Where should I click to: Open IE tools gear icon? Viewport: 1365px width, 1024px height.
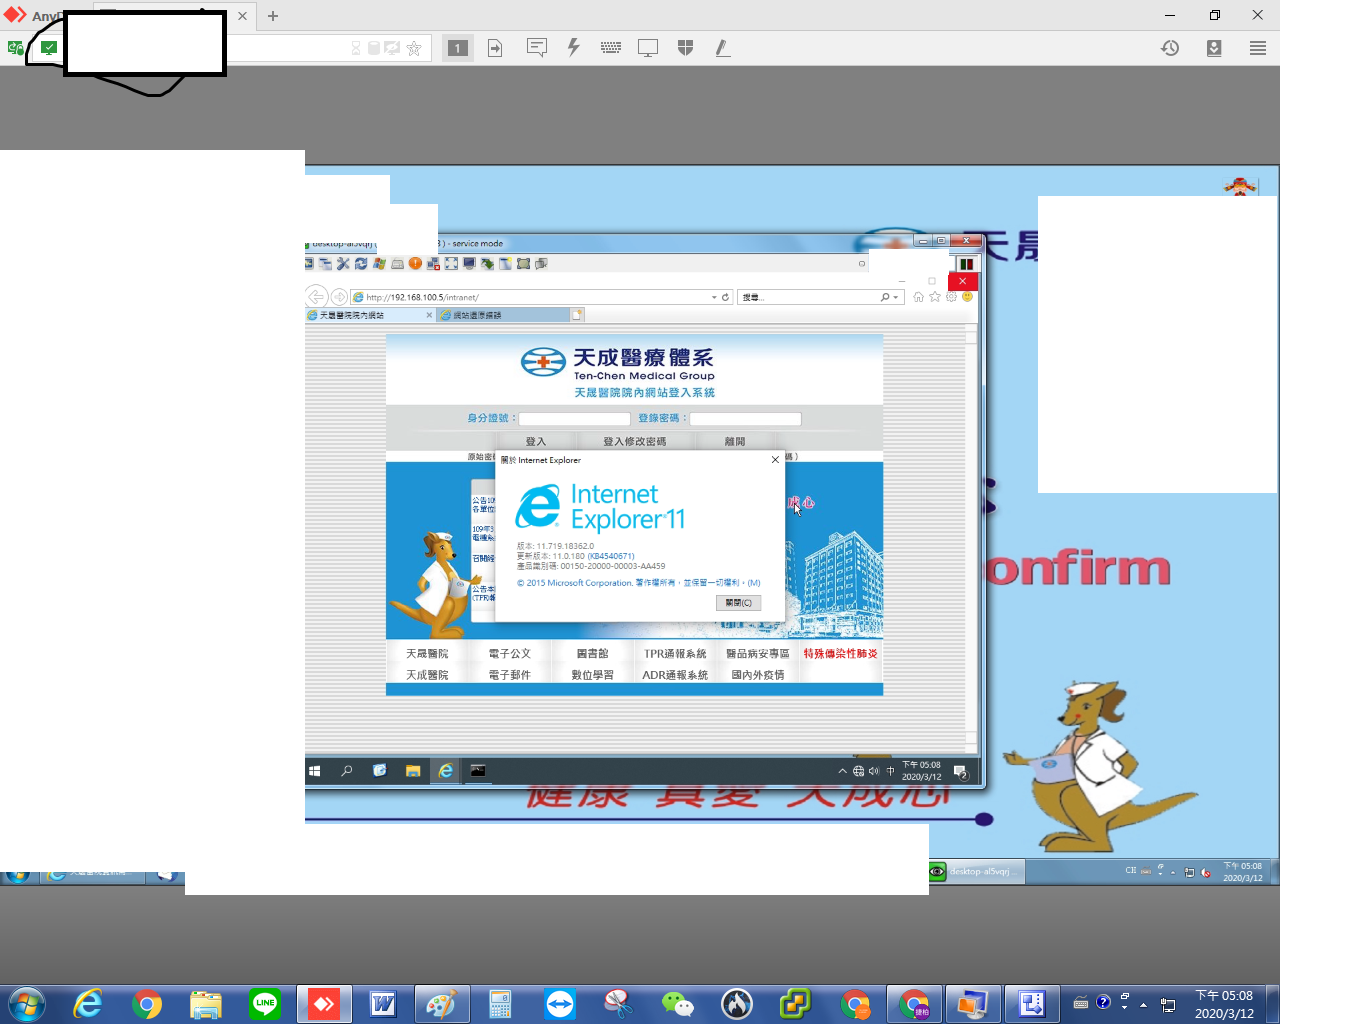[951, 297]
